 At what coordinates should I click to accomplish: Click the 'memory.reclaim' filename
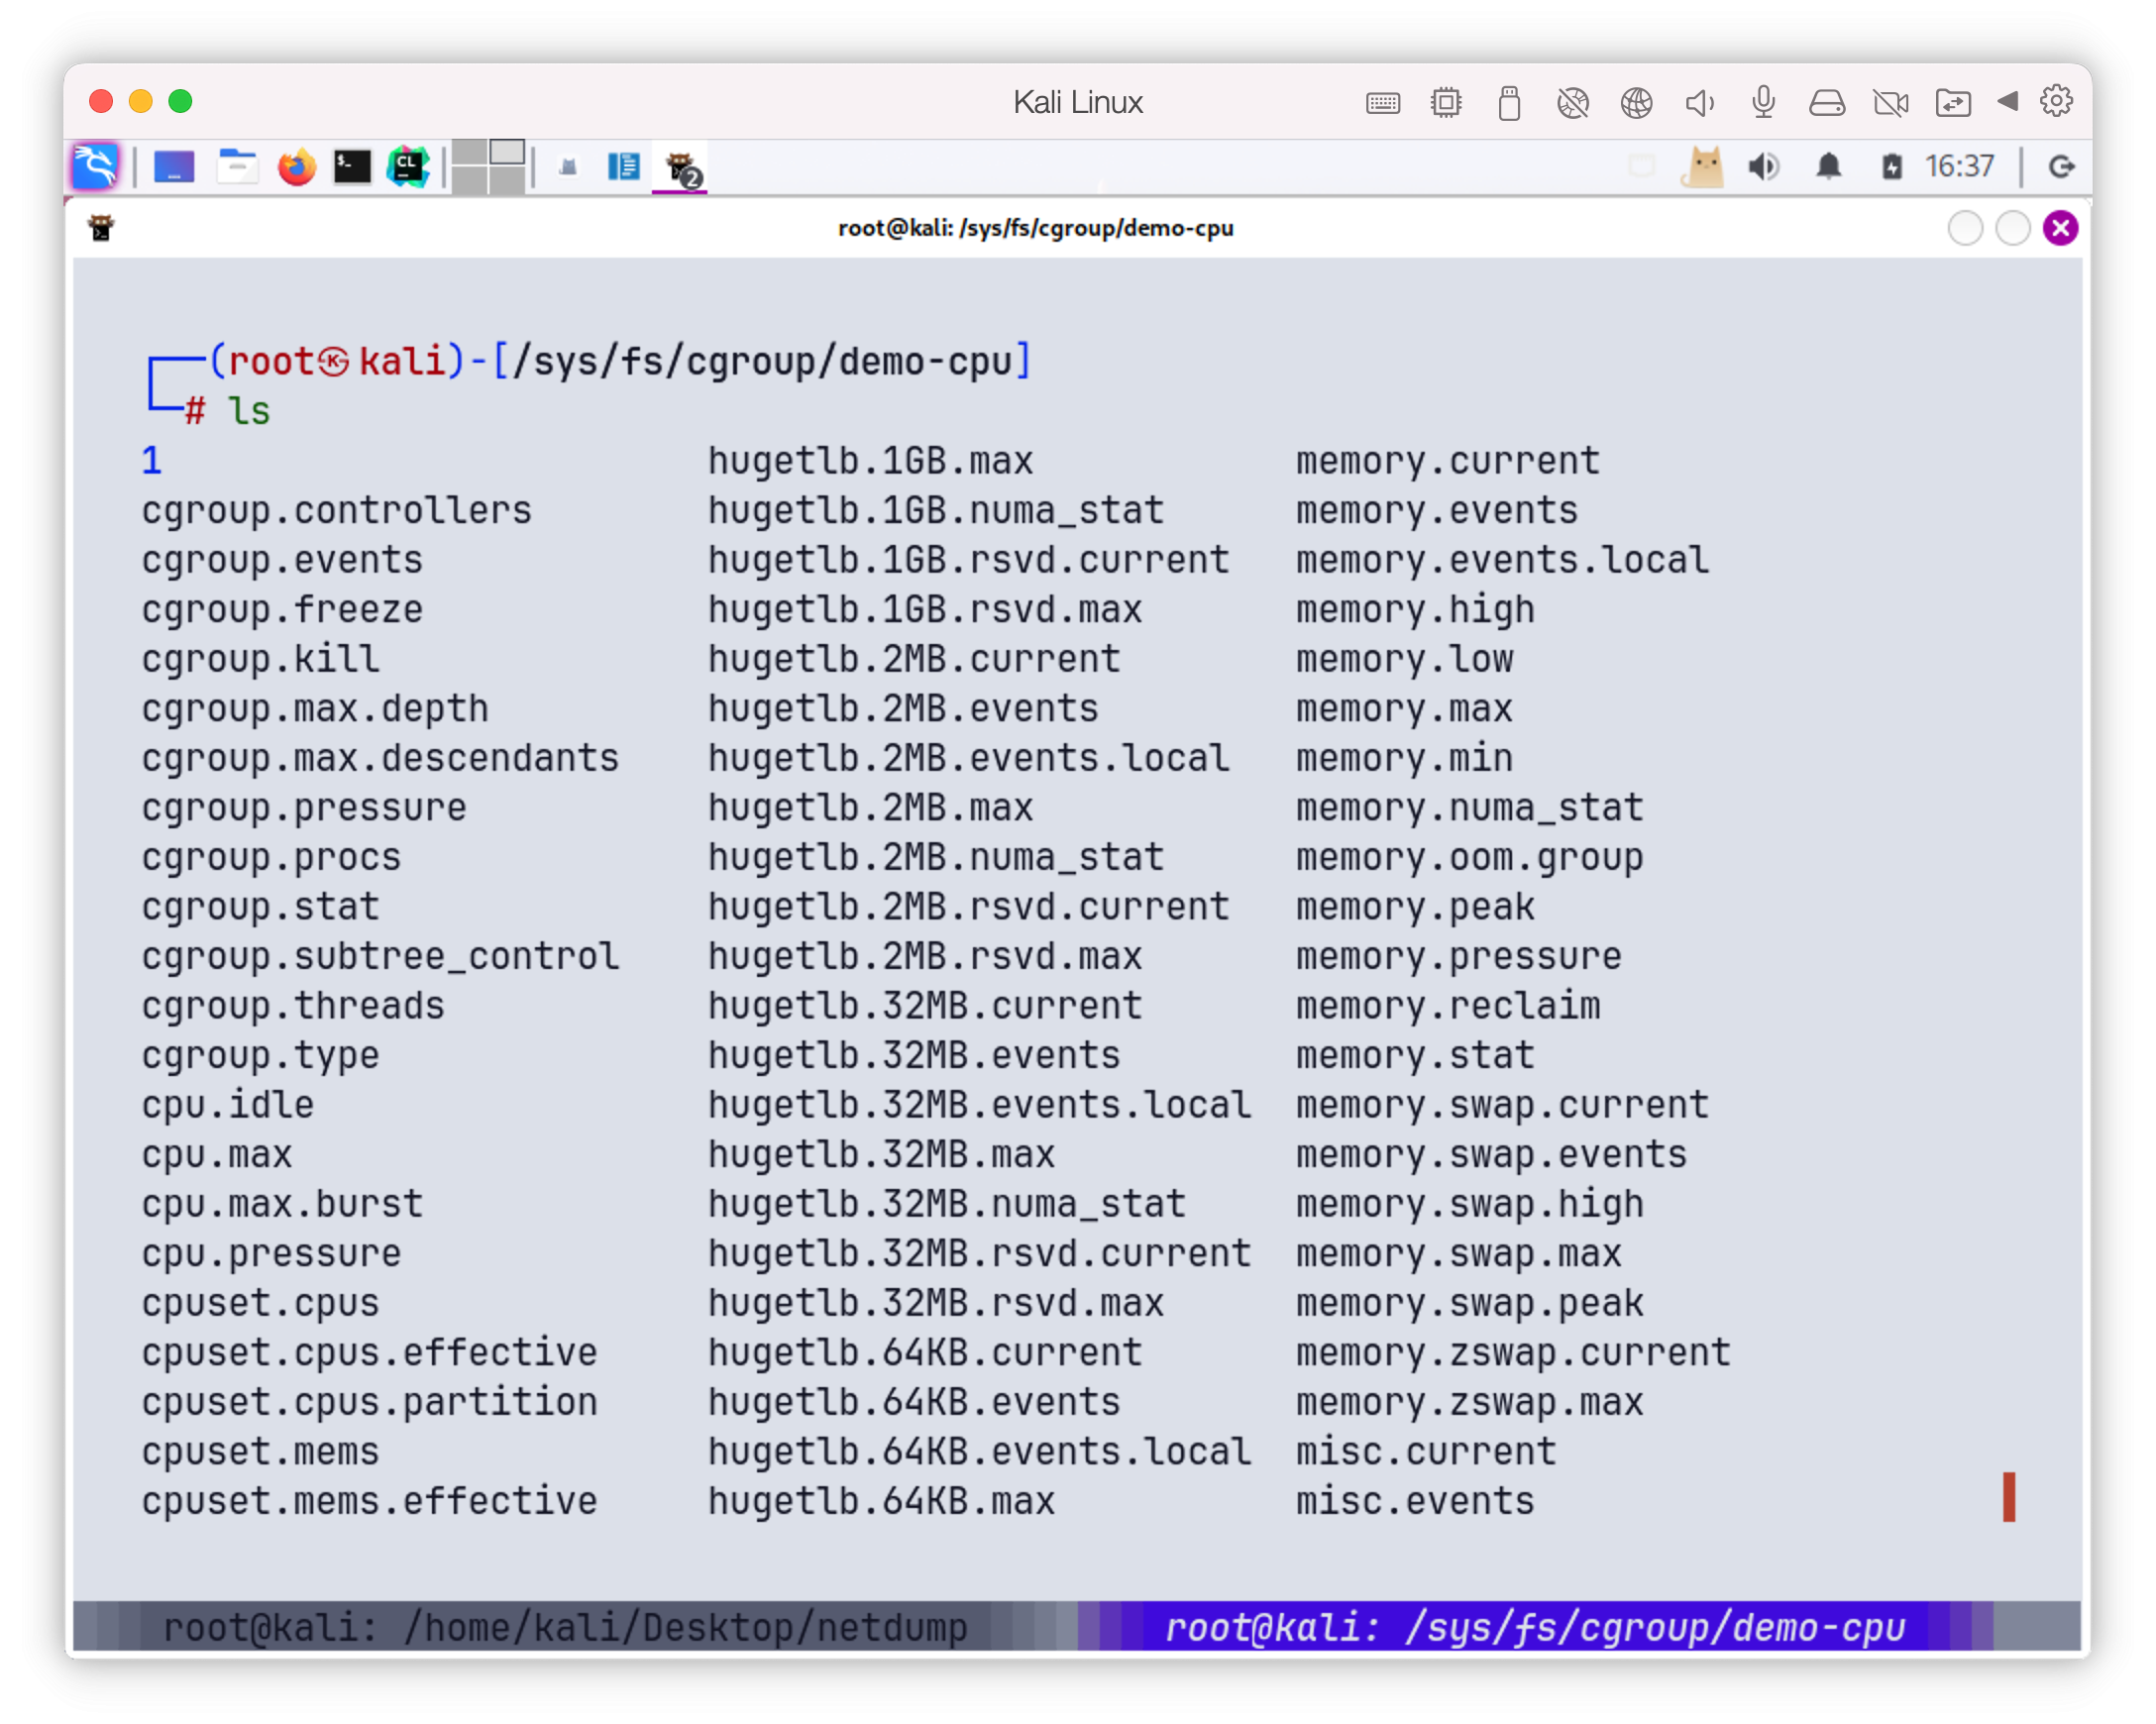pyautogui.click(x=1447, y=1006)
